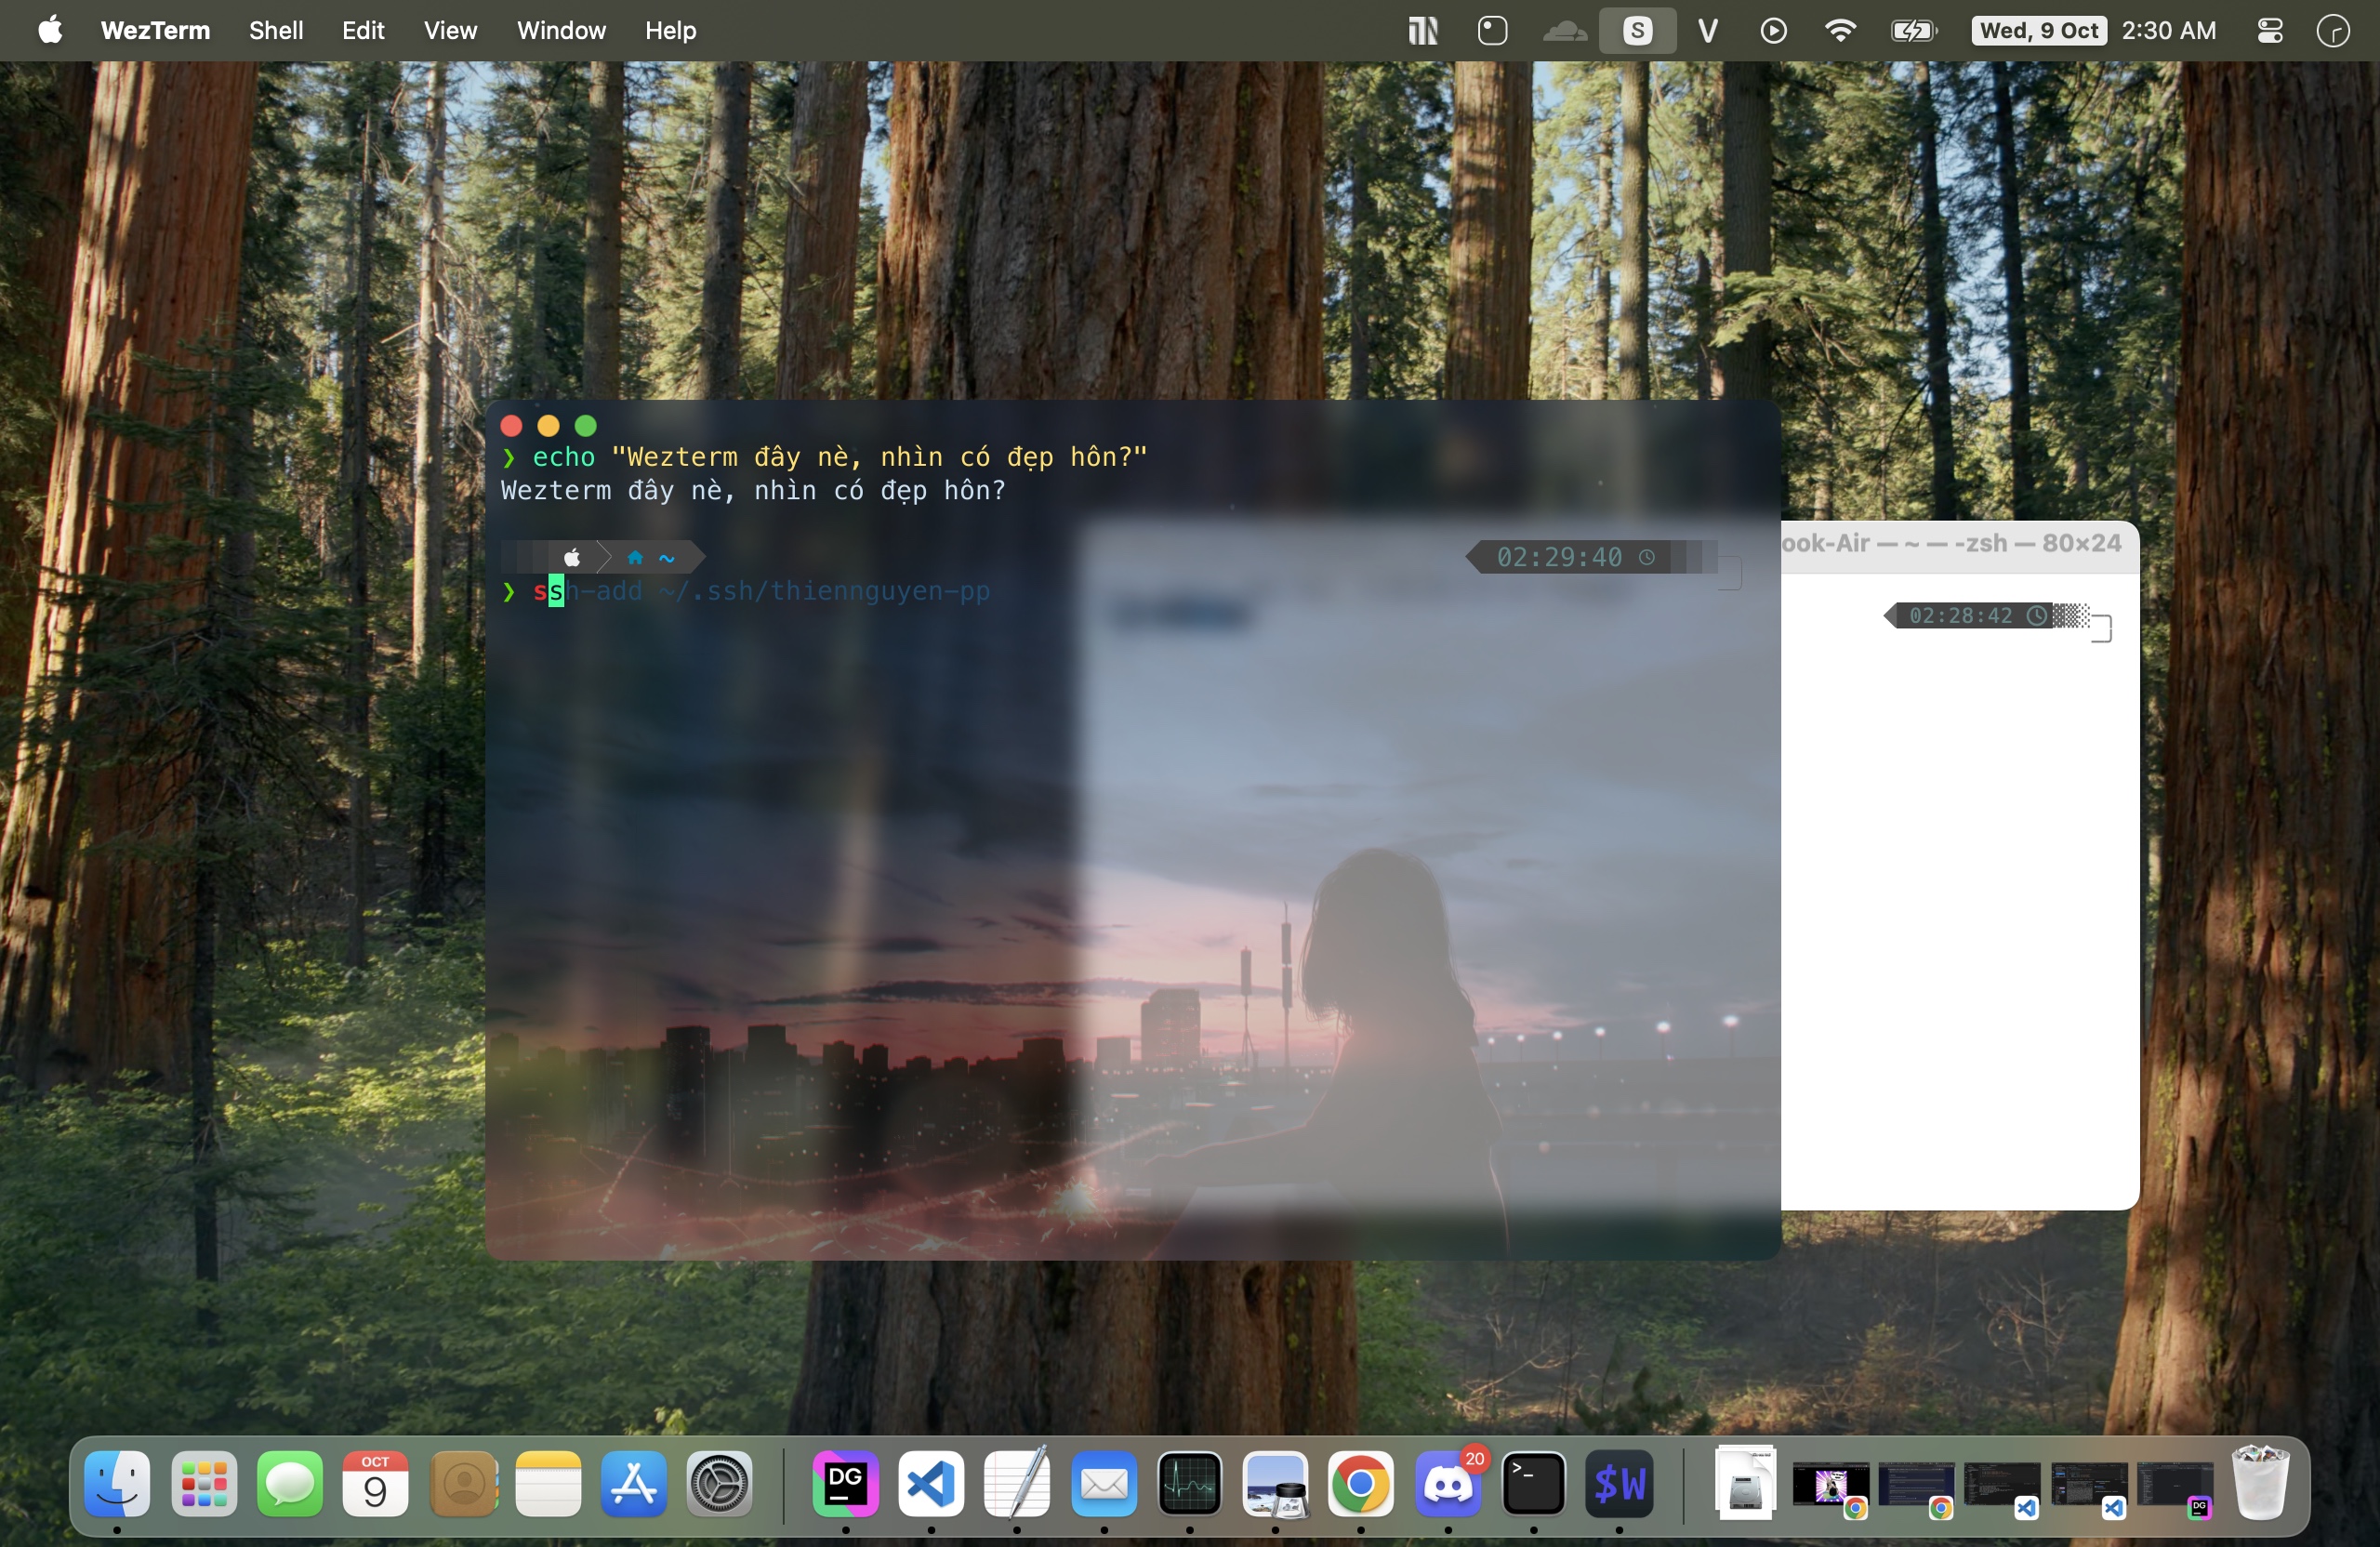Open the highlighted S input source menu
Screen dimensions: 2380x1547
tap(1637, 30)
